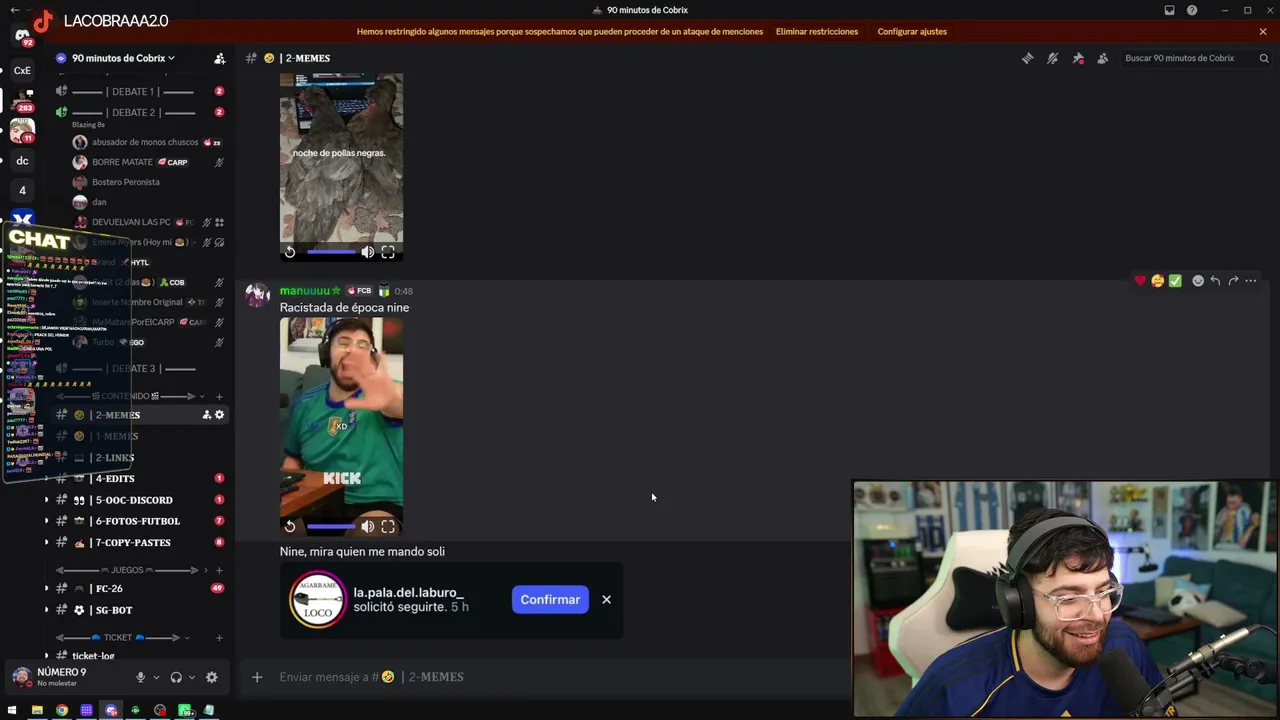Dismiss the red restriction banner
Screen dimensions: 1280x720
(x=1263, y=32)
